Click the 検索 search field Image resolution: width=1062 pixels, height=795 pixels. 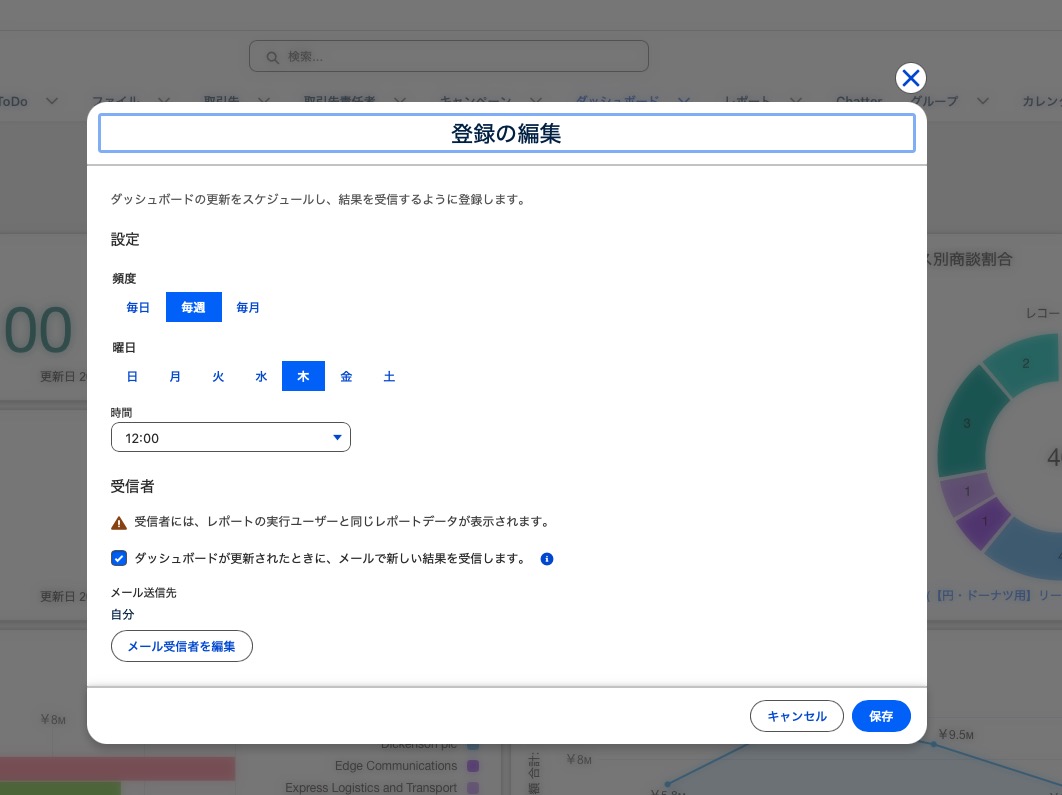448,56
